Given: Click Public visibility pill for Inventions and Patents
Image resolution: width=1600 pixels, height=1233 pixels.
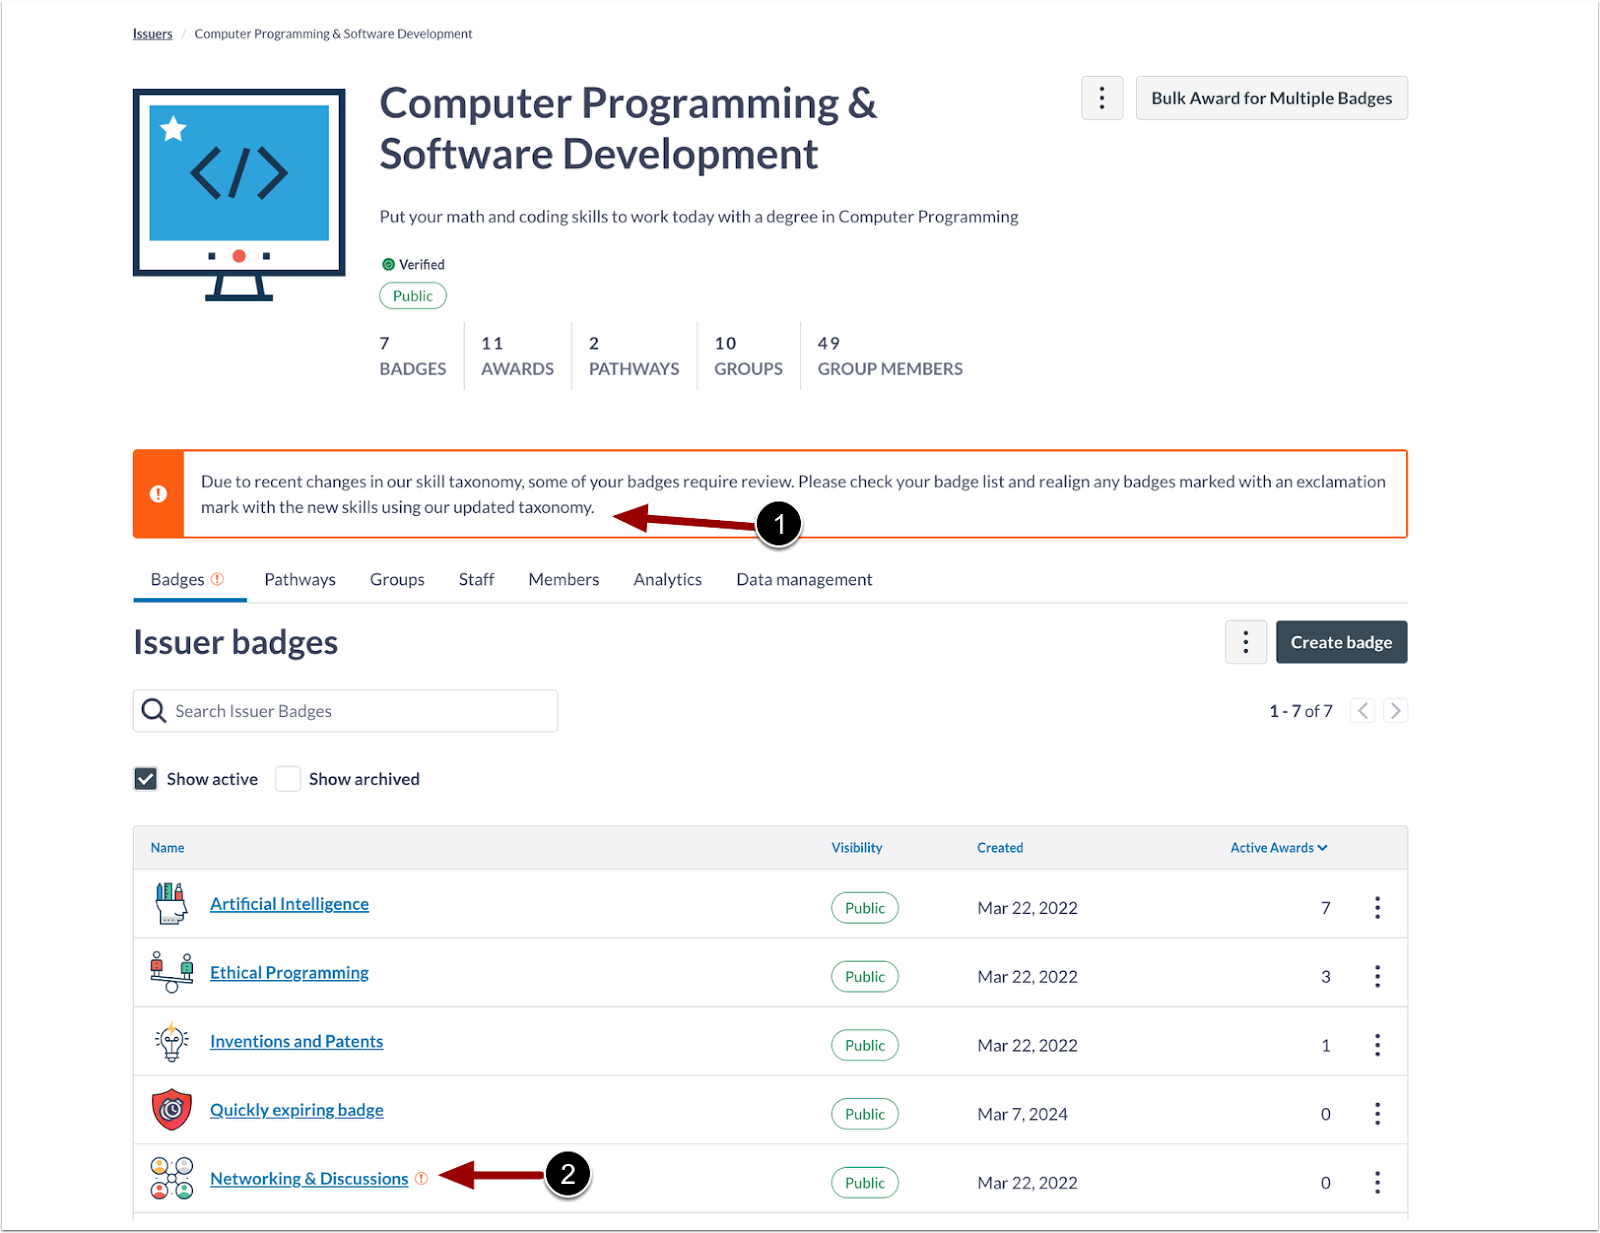Looking at the screenshot, I should 865,1046.
